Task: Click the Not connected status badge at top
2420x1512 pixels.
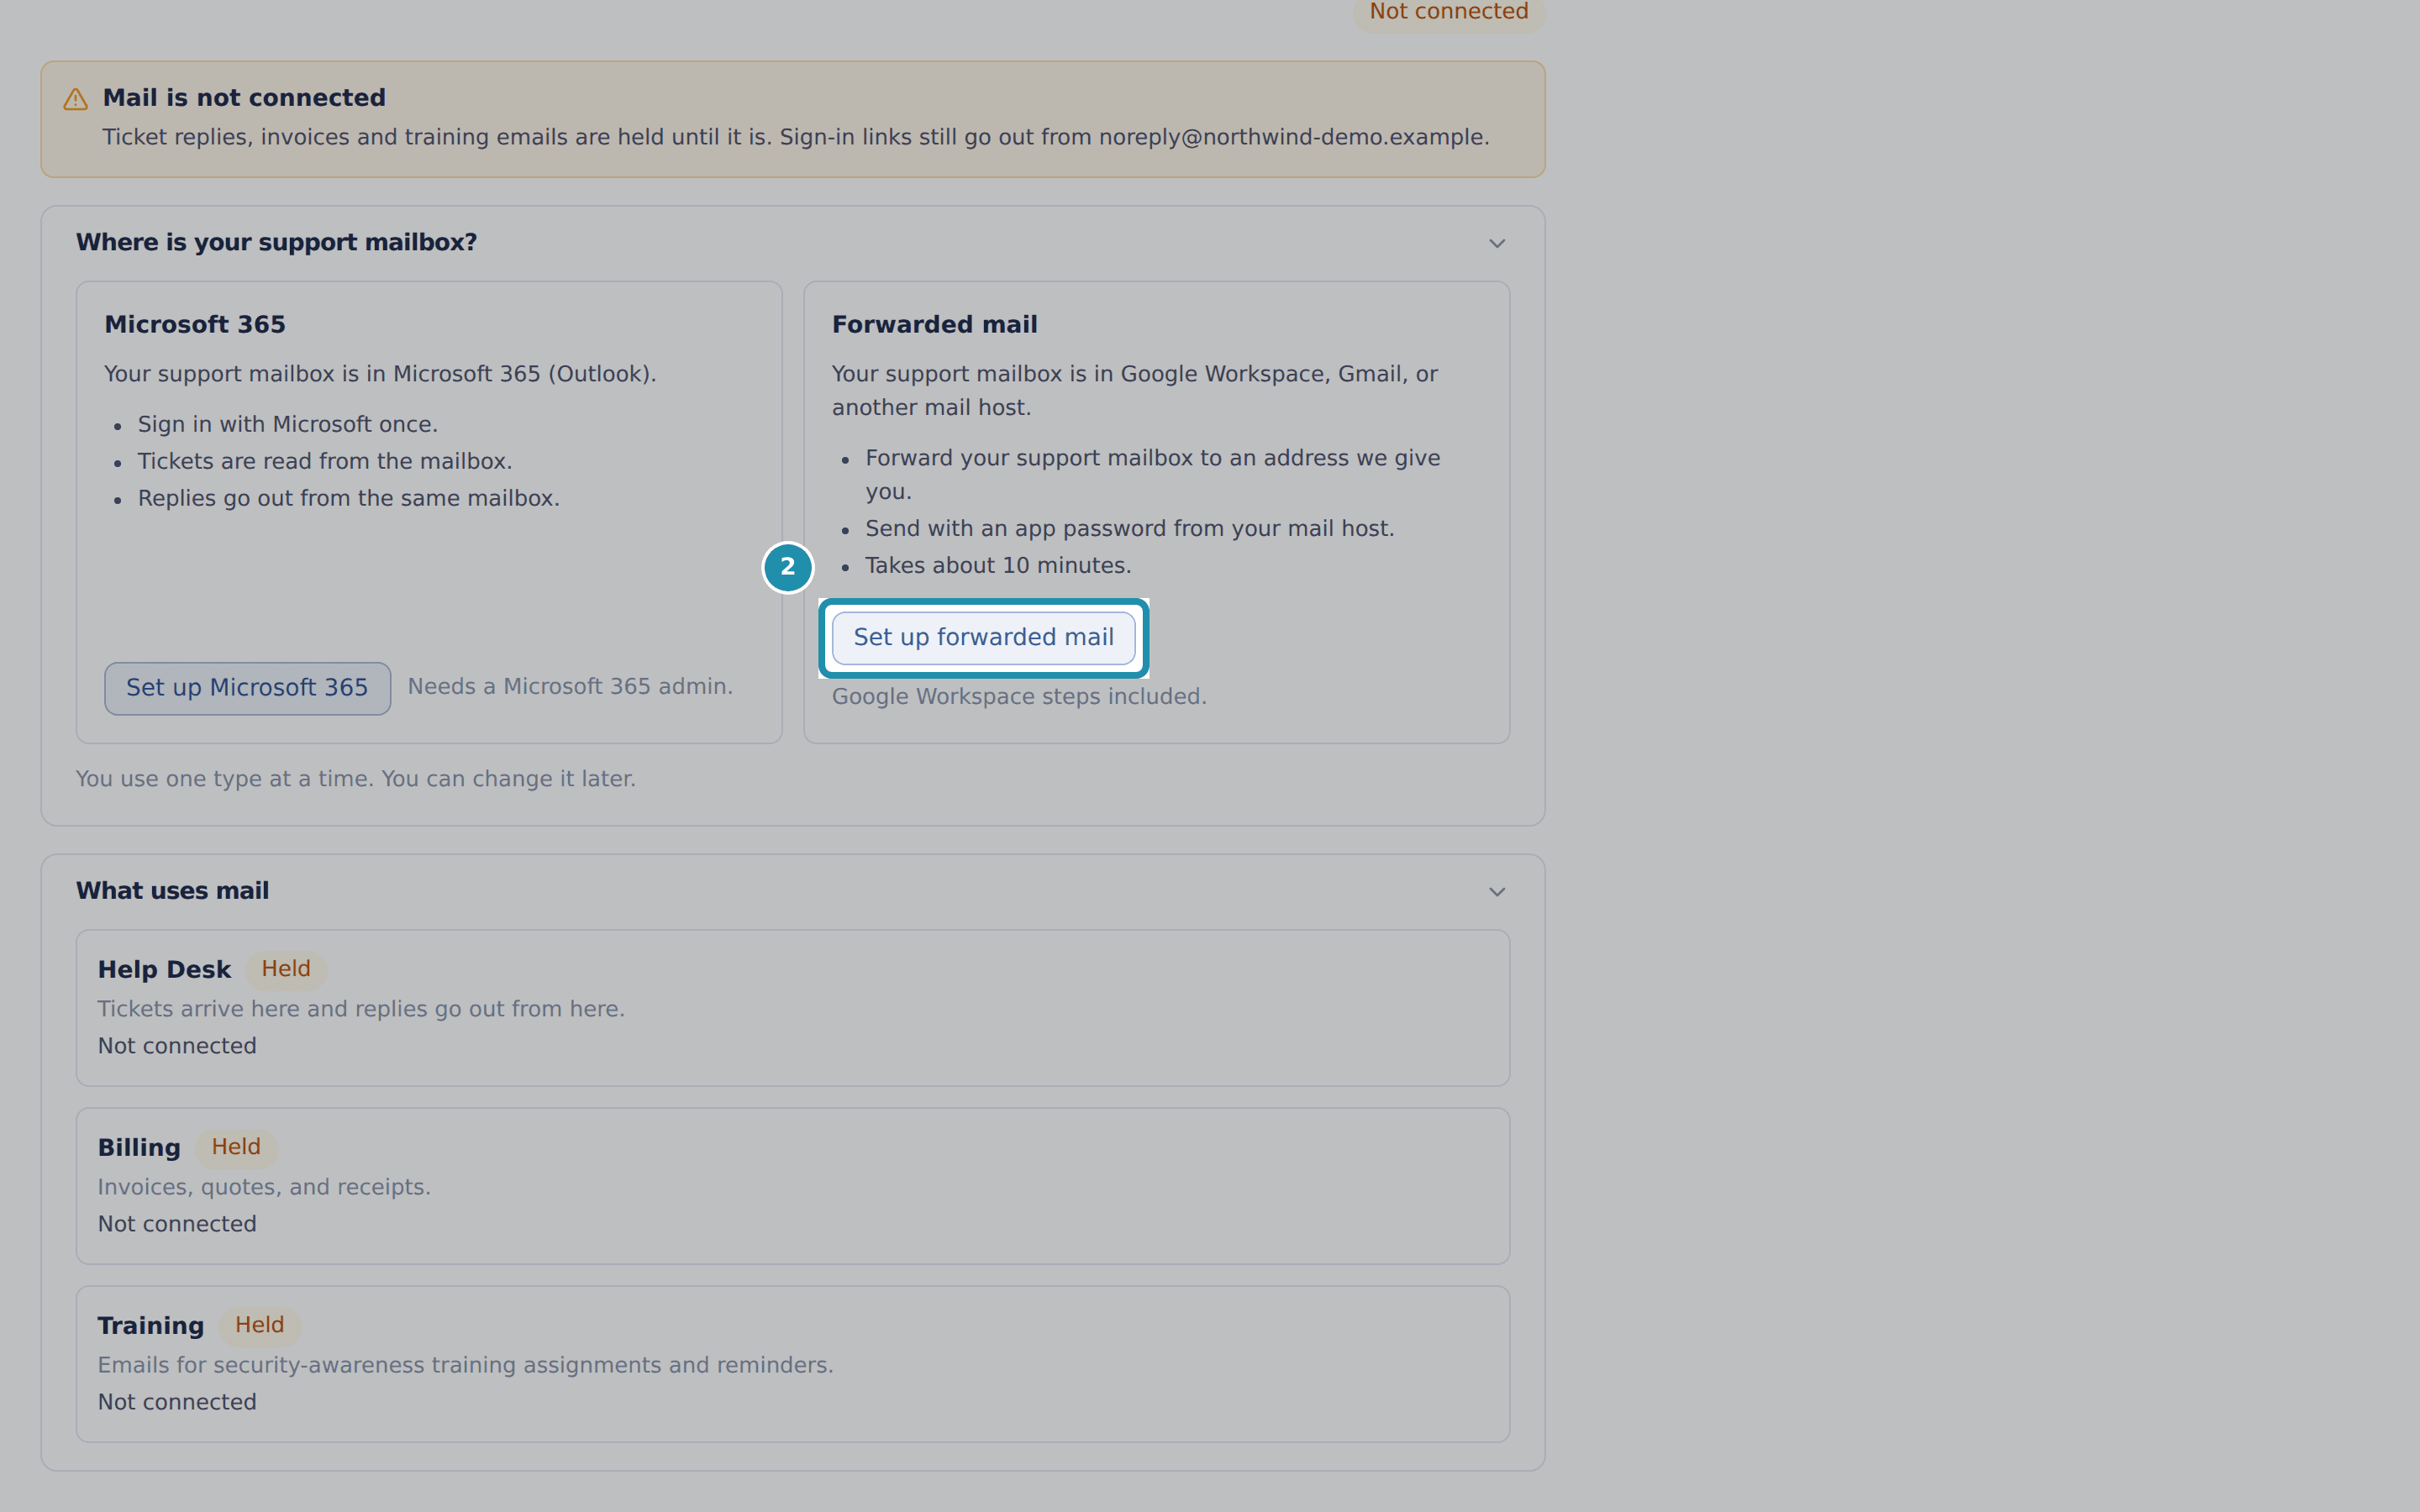Action: tap(1448, 12)
